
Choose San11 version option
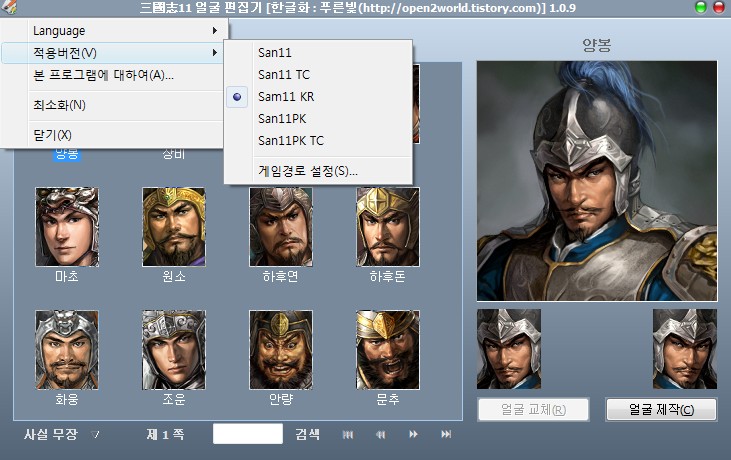tap(318, 53)
